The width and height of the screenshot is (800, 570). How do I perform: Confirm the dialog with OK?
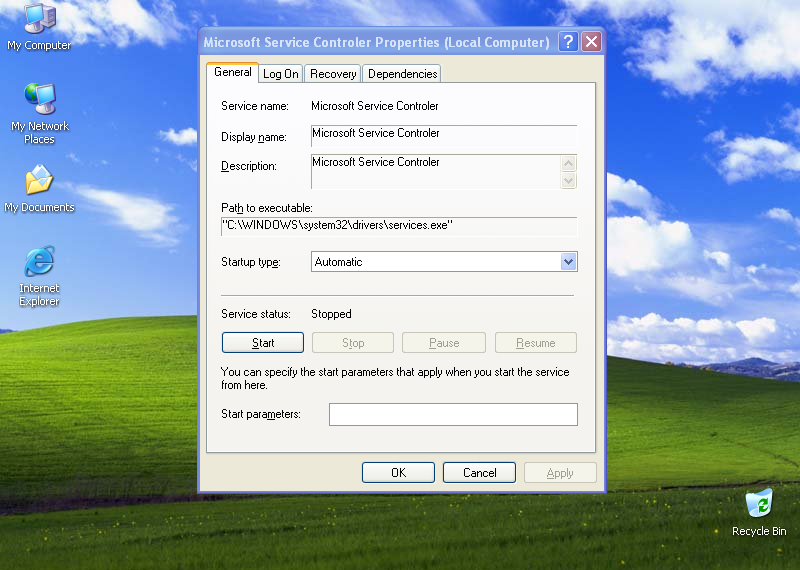tap(398, 473)
